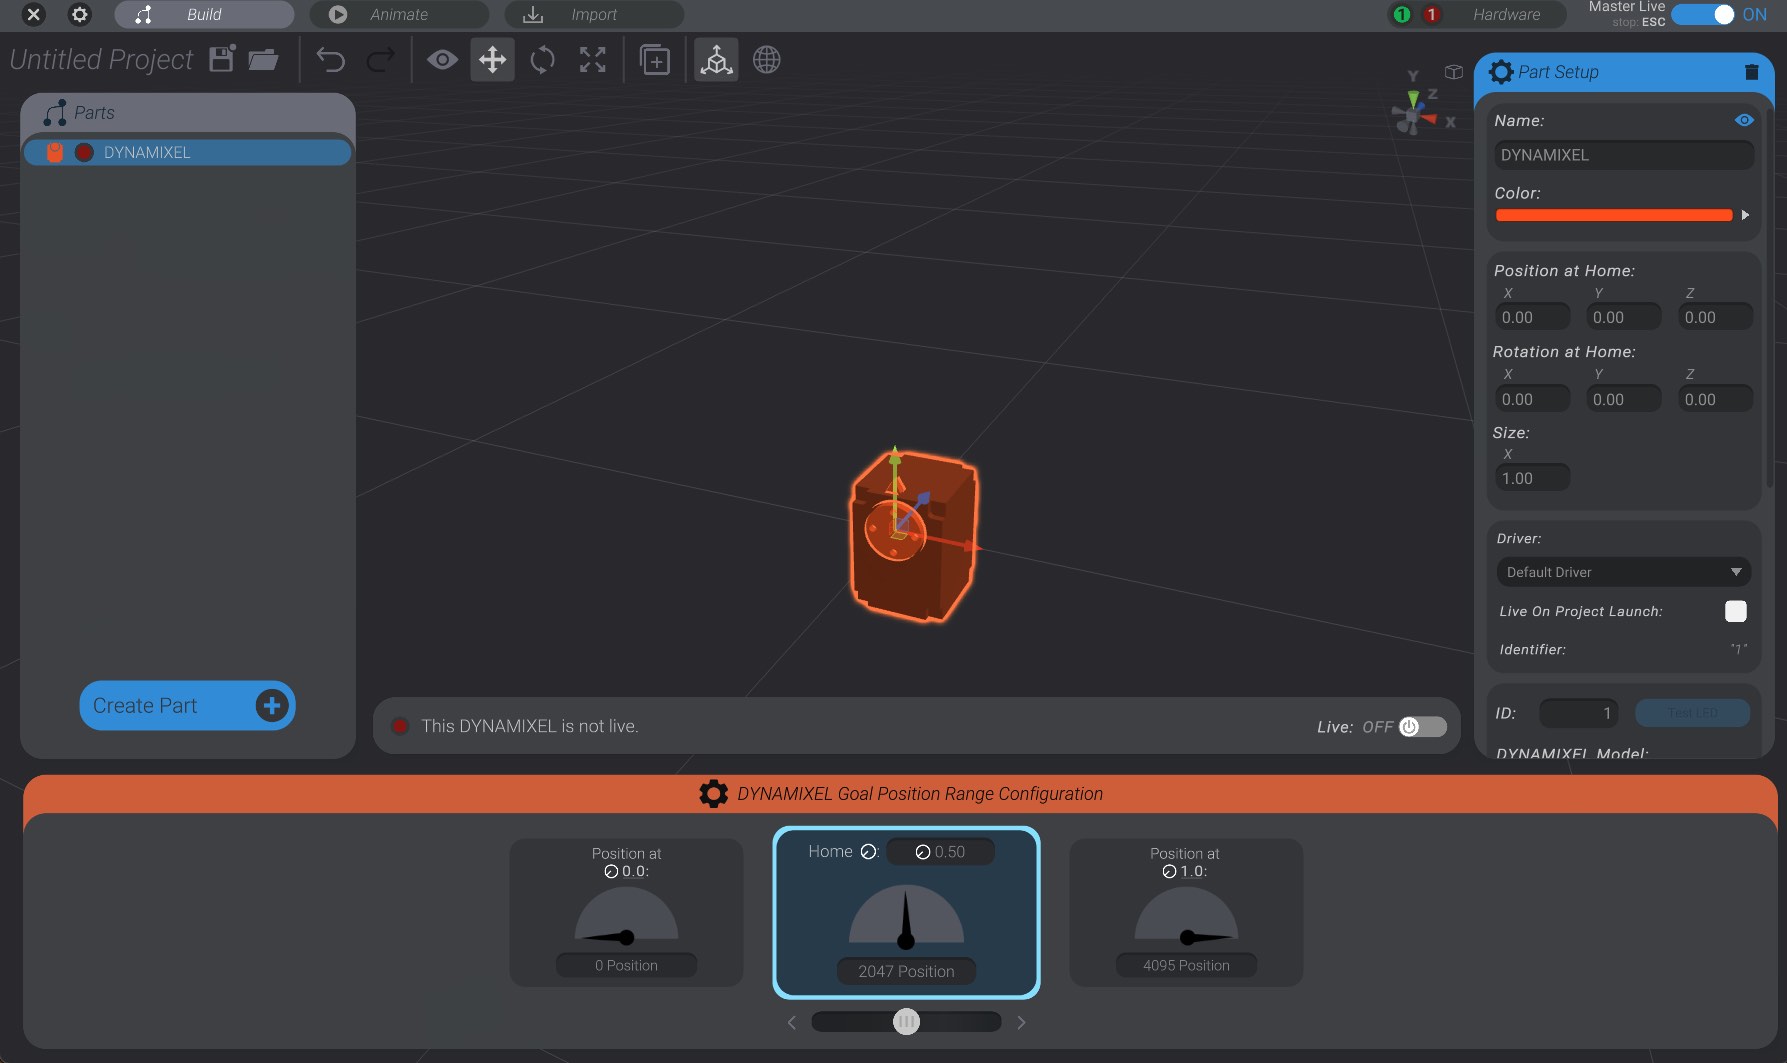Click the Undo arrow
The width and height of the screenshot is (1787, 1063).
point(330,60)
